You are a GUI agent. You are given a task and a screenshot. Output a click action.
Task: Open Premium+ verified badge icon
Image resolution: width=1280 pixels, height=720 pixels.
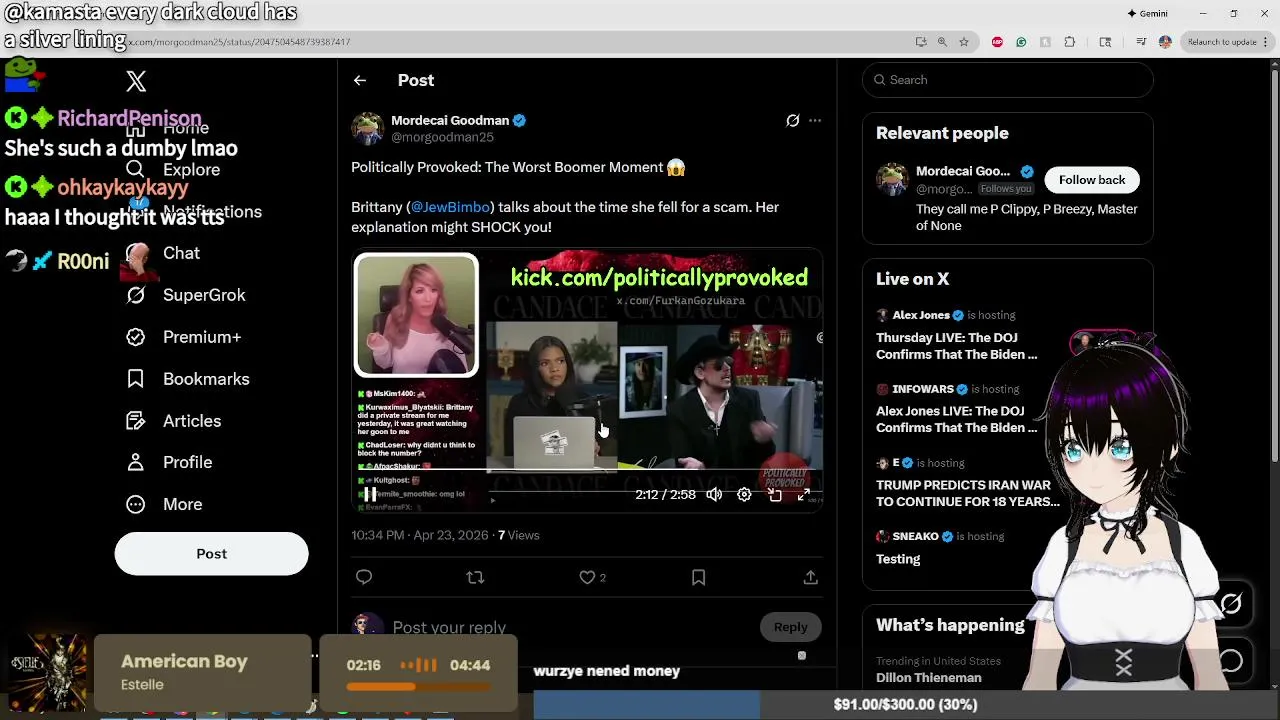(136, 337)
